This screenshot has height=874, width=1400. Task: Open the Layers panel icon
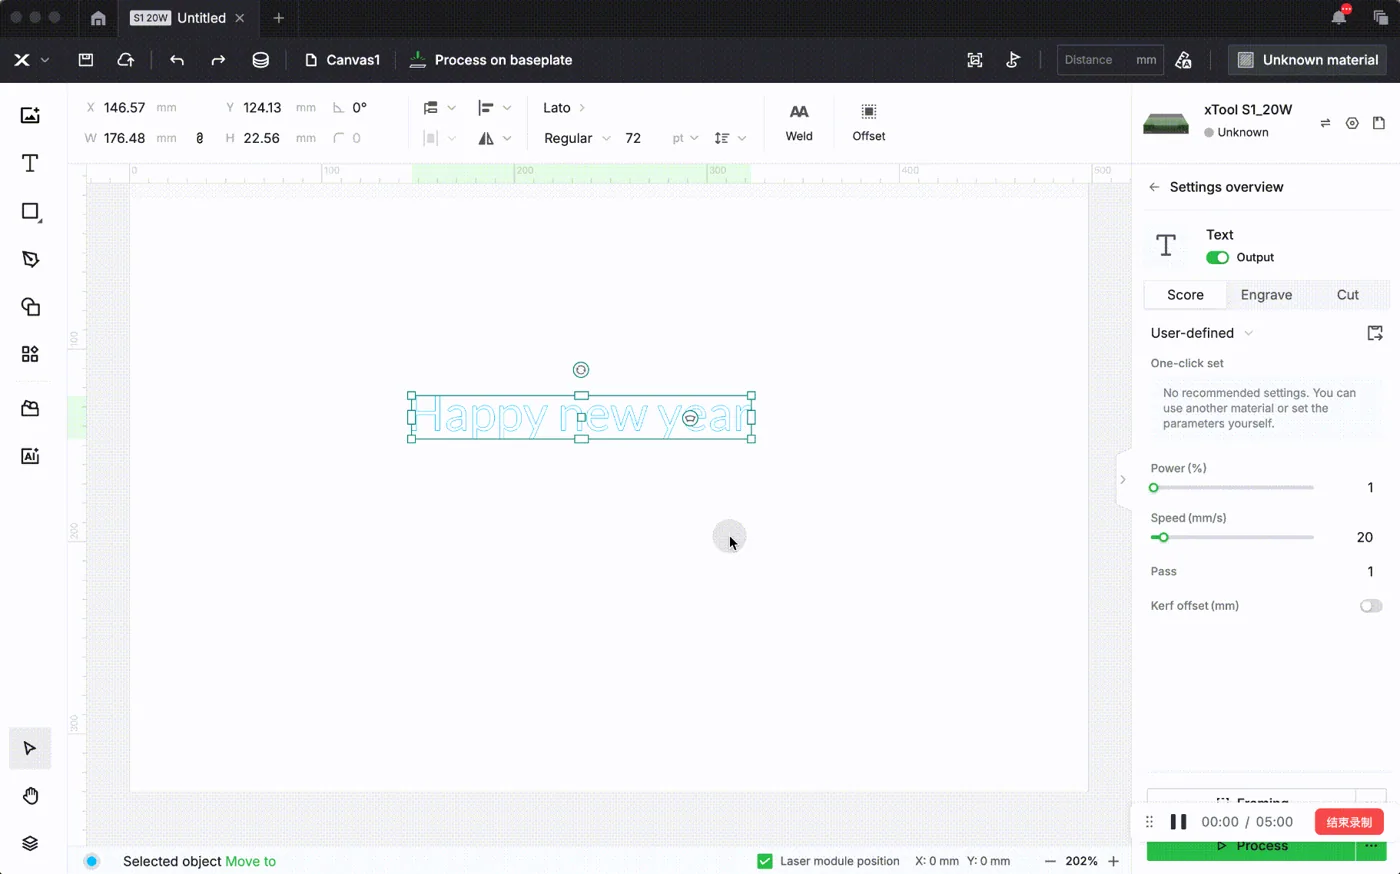click(30, 843)
